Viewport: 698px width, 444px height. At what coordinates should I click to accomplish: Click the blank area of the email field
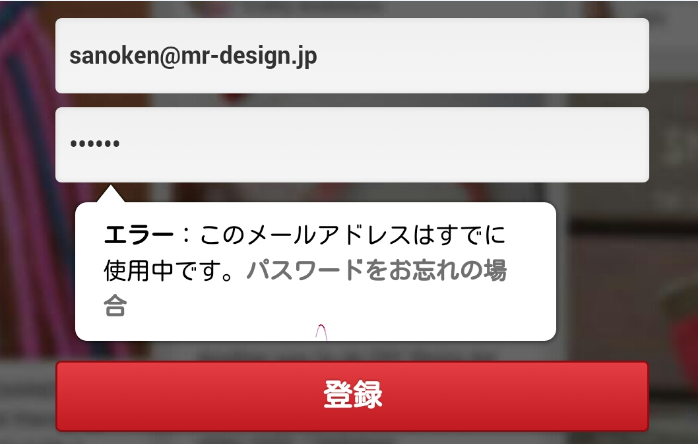pos(483,56)
